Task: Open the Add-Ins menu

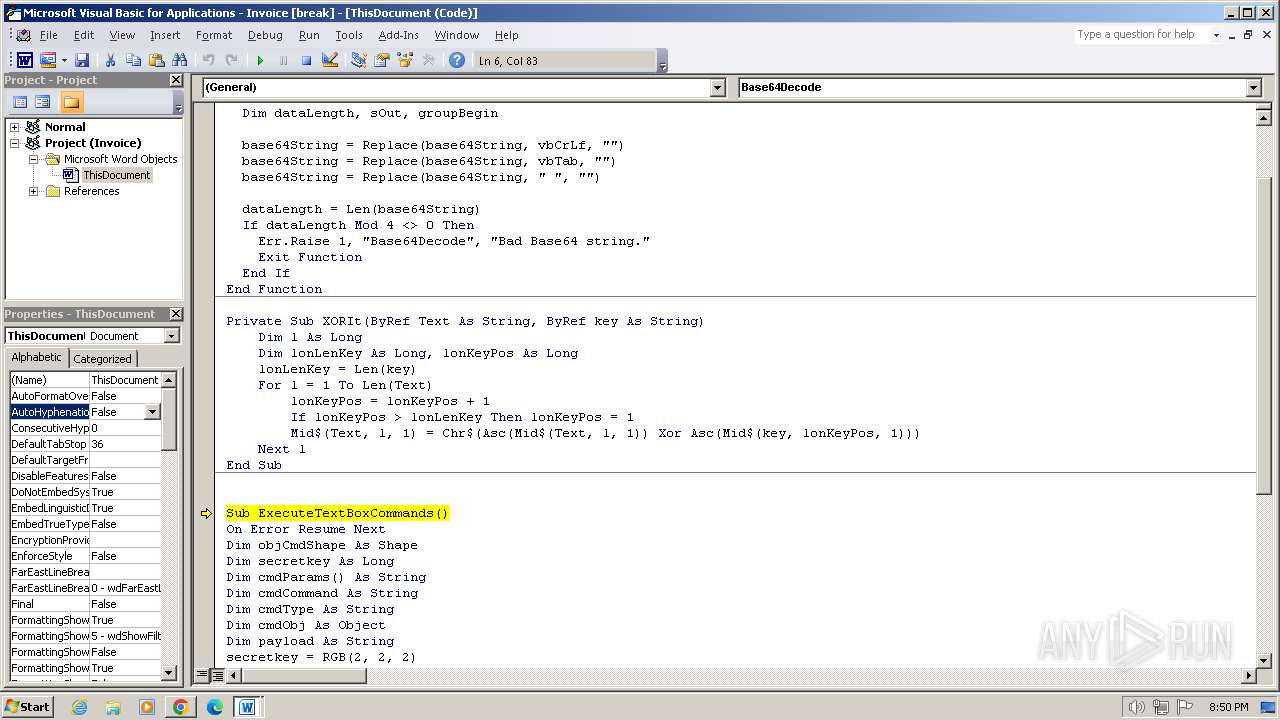Action: tap(398, 35)
